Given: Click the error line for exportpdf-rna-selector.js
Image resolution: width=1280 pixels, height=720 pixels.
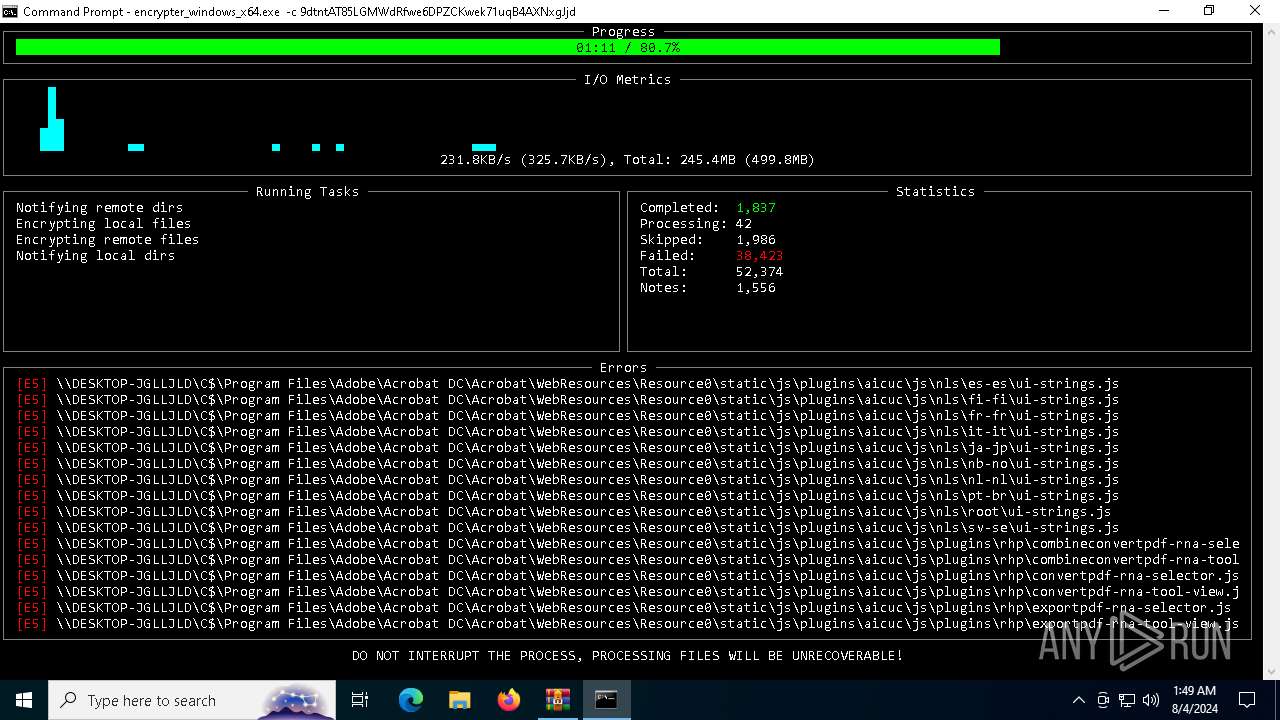Looking at the screenshot, I should click(624, 607).
